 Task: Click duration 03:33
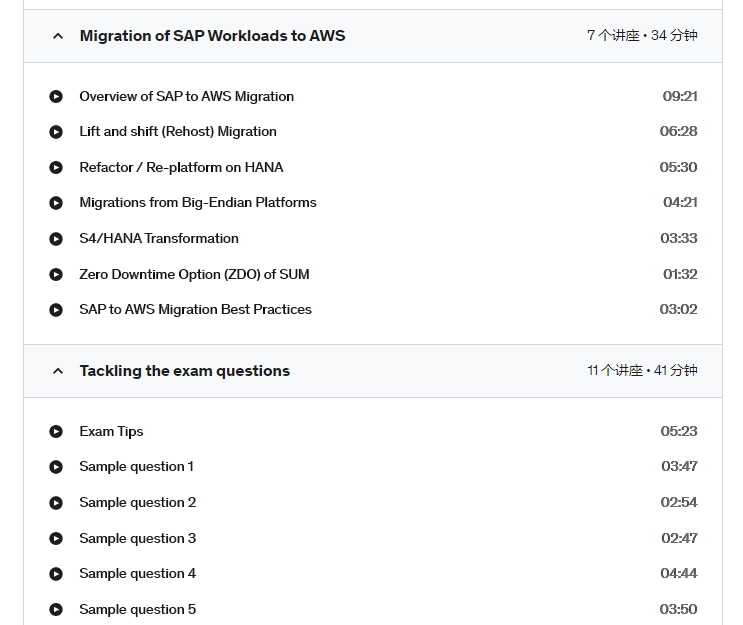click(679, 238)
